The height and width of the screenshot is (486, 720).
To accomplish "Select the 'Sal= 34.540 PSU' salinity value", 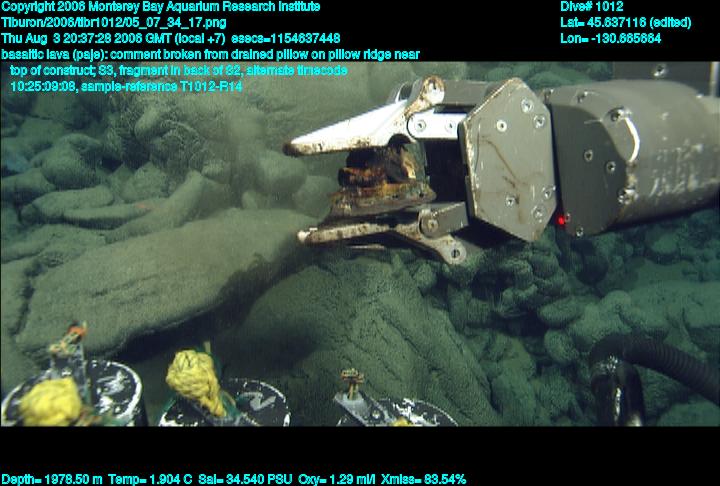I will (245, 480).
